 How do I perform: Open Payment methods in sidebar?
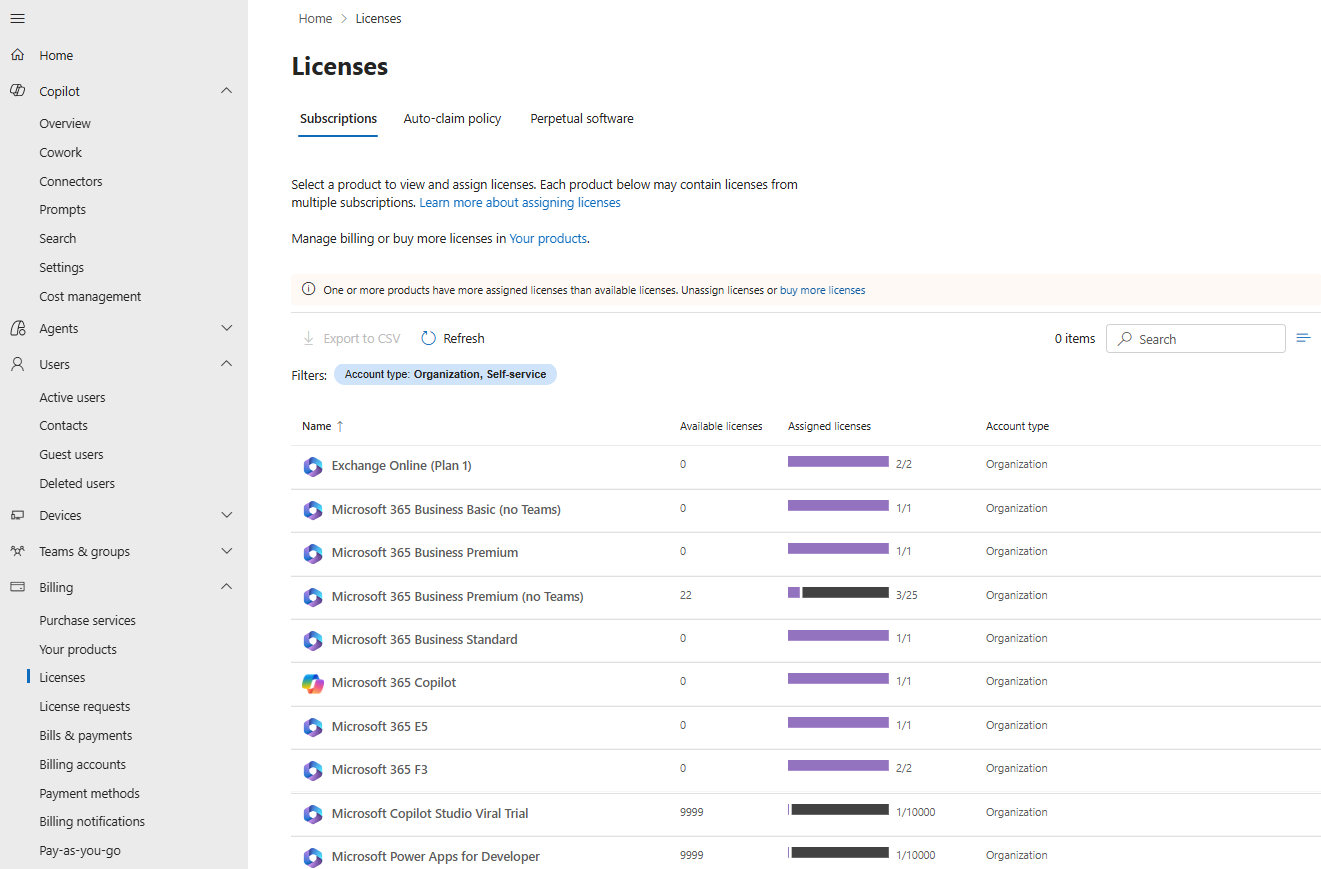[89, 793]
